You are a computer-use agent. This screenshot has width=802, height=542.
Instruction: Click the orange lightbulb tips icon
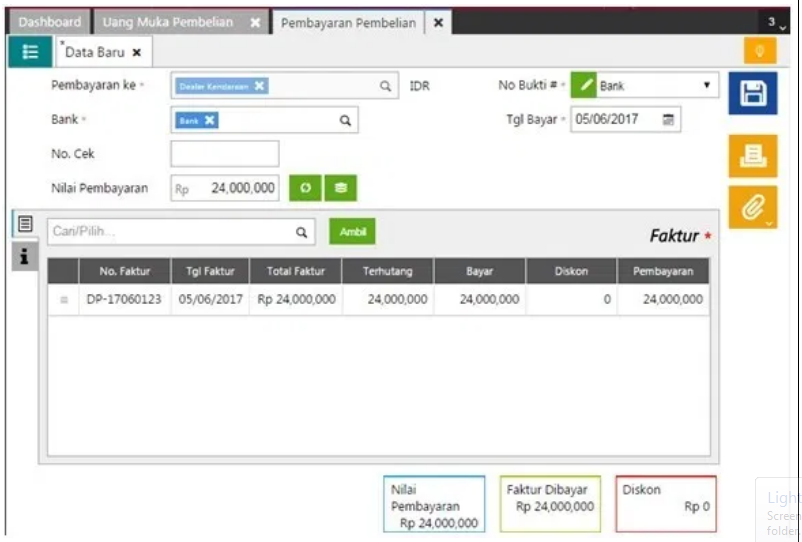759,50
